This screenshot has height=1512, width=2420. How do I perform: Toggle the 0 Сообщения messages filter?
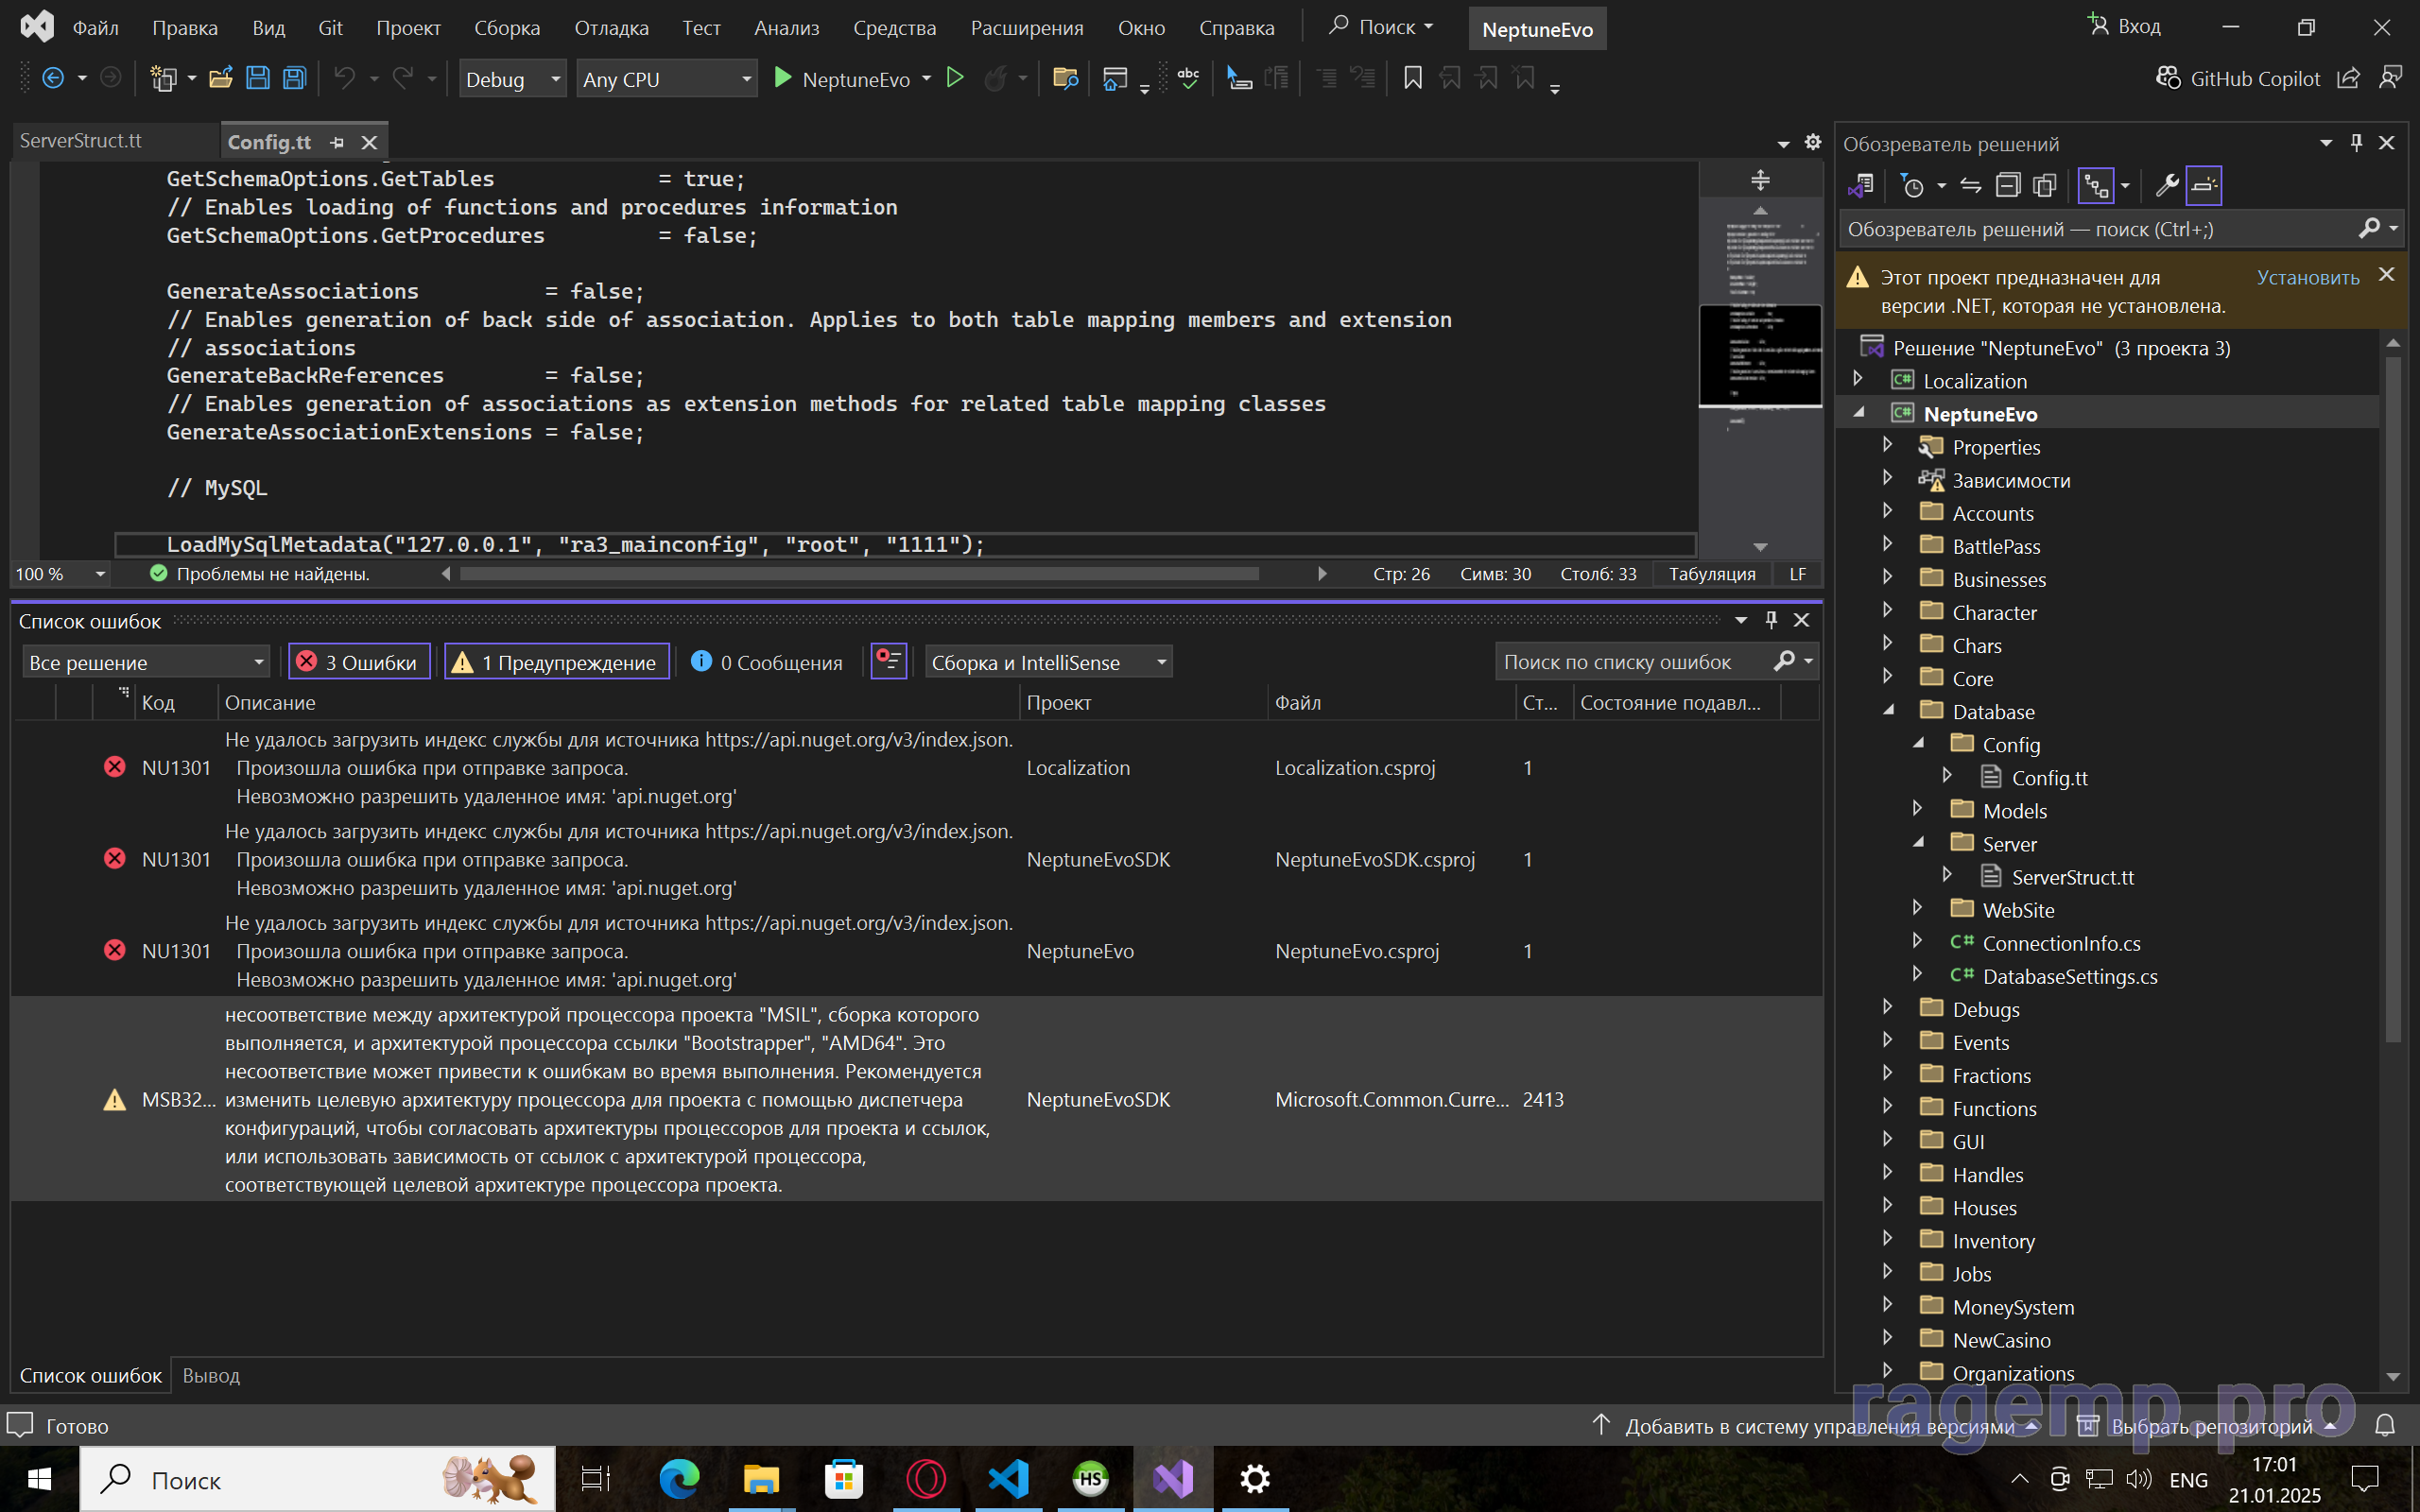pos(766,662)
